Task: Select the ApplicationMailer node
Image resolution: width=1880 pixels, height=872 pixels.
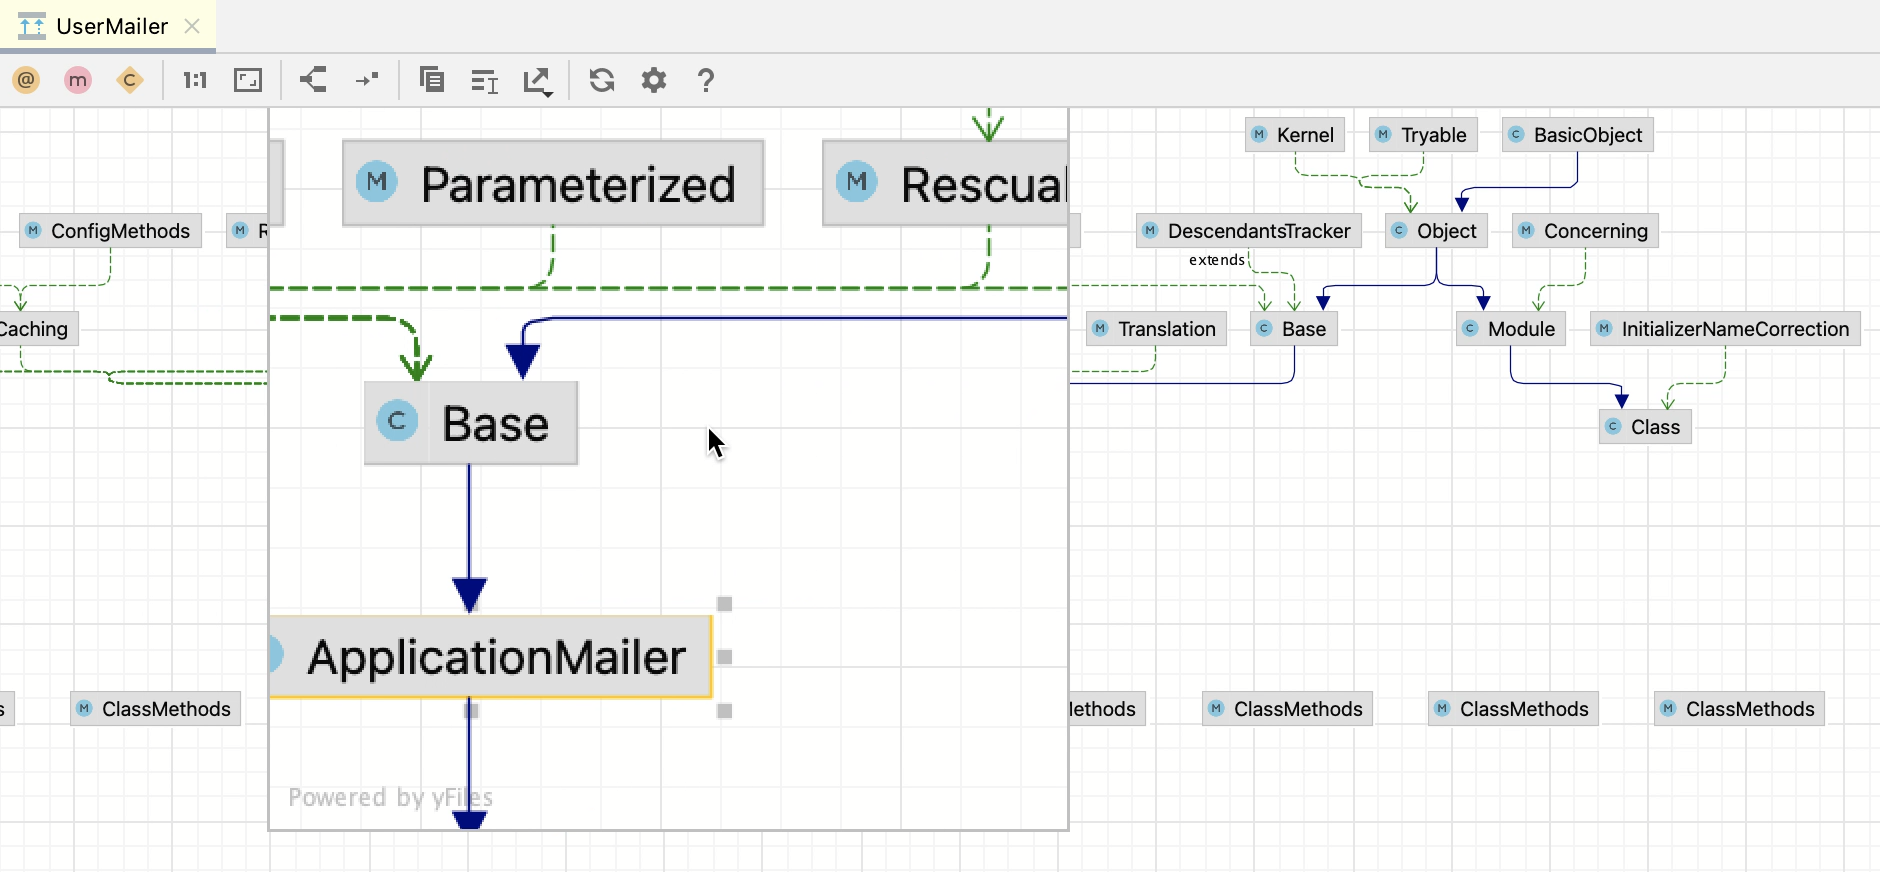Action: pos(496,657)
